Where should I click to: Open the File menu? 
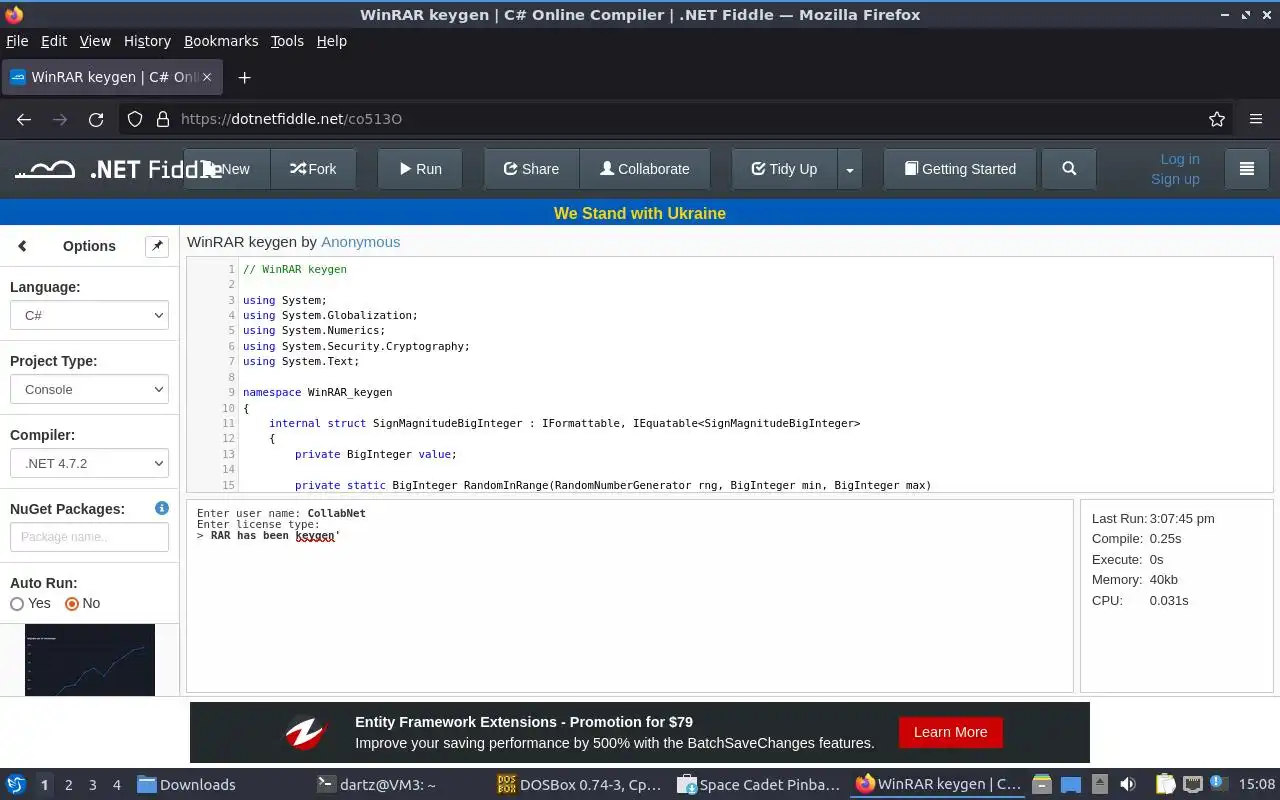pyautogui.click(x=17, y=41)
